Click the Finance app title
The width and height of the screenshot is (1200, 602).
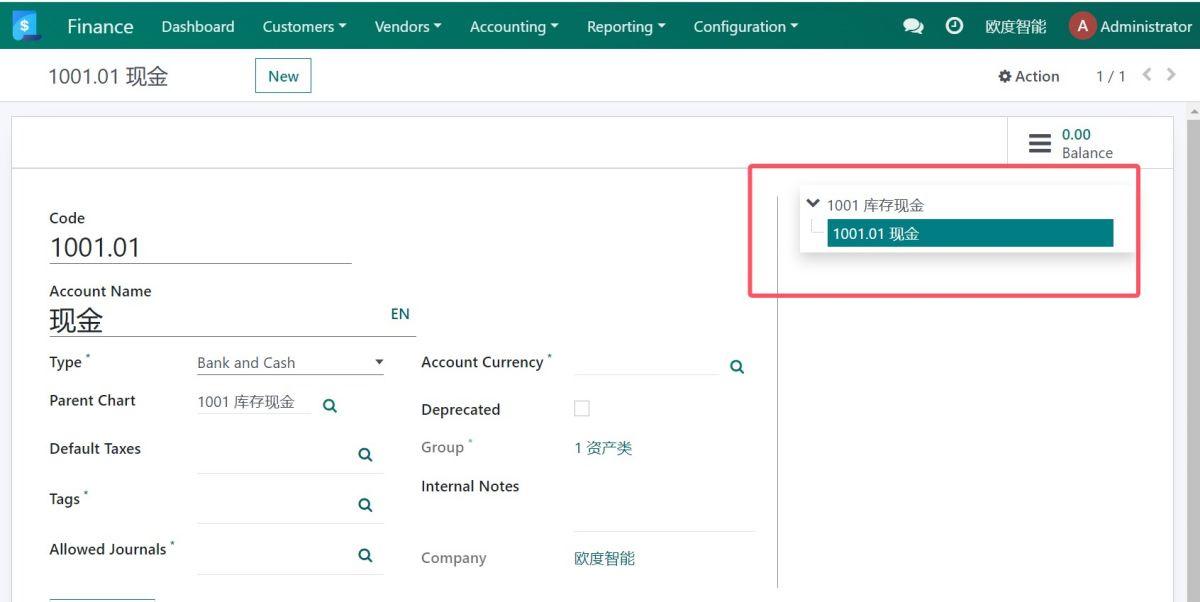[100, 27]
